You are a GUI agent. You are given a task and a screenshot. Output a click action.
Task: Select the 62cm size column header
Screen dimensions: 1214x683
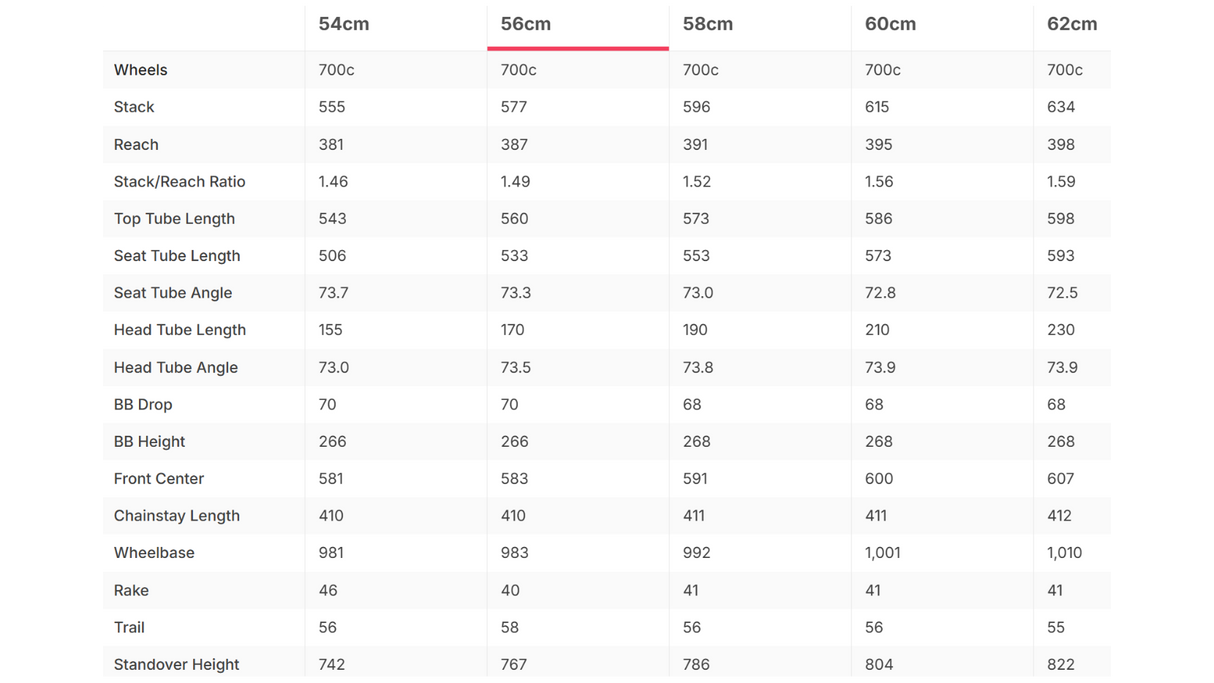pos(1072,24)
